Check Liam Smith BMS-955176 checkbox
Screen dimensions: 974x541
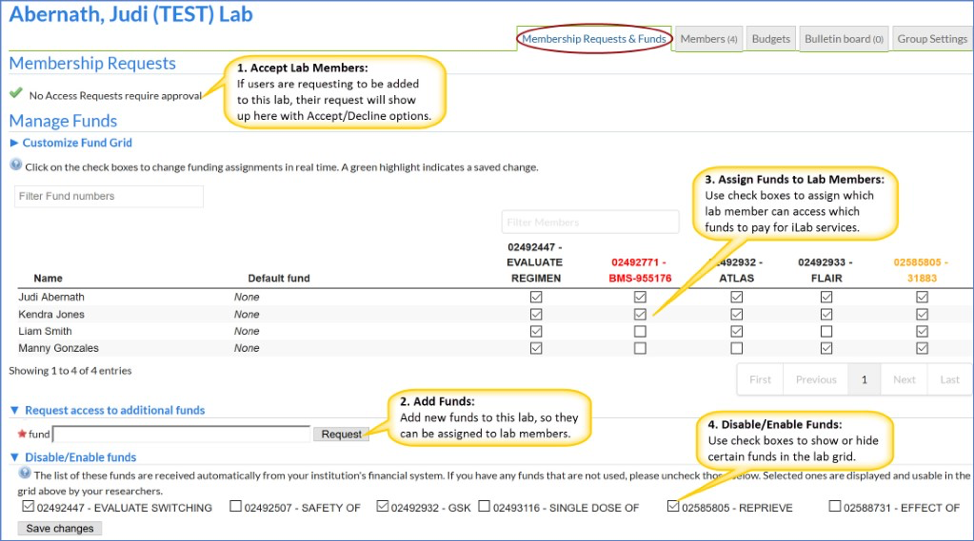tap(640, 332)
